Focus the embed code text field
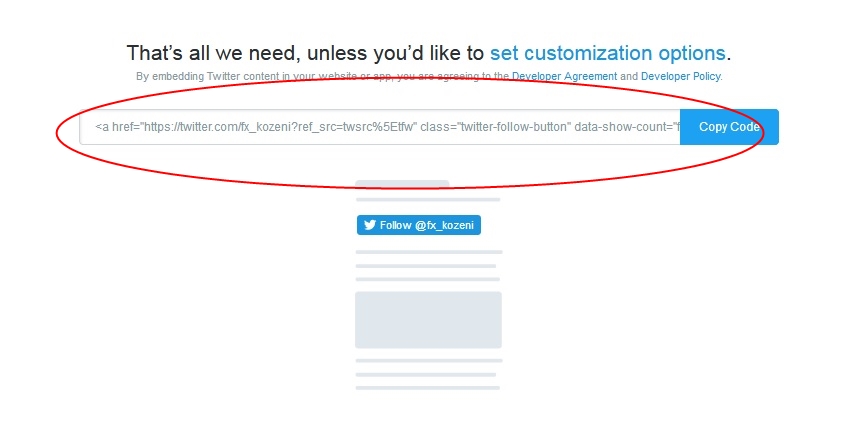 [x=380, y=127]
